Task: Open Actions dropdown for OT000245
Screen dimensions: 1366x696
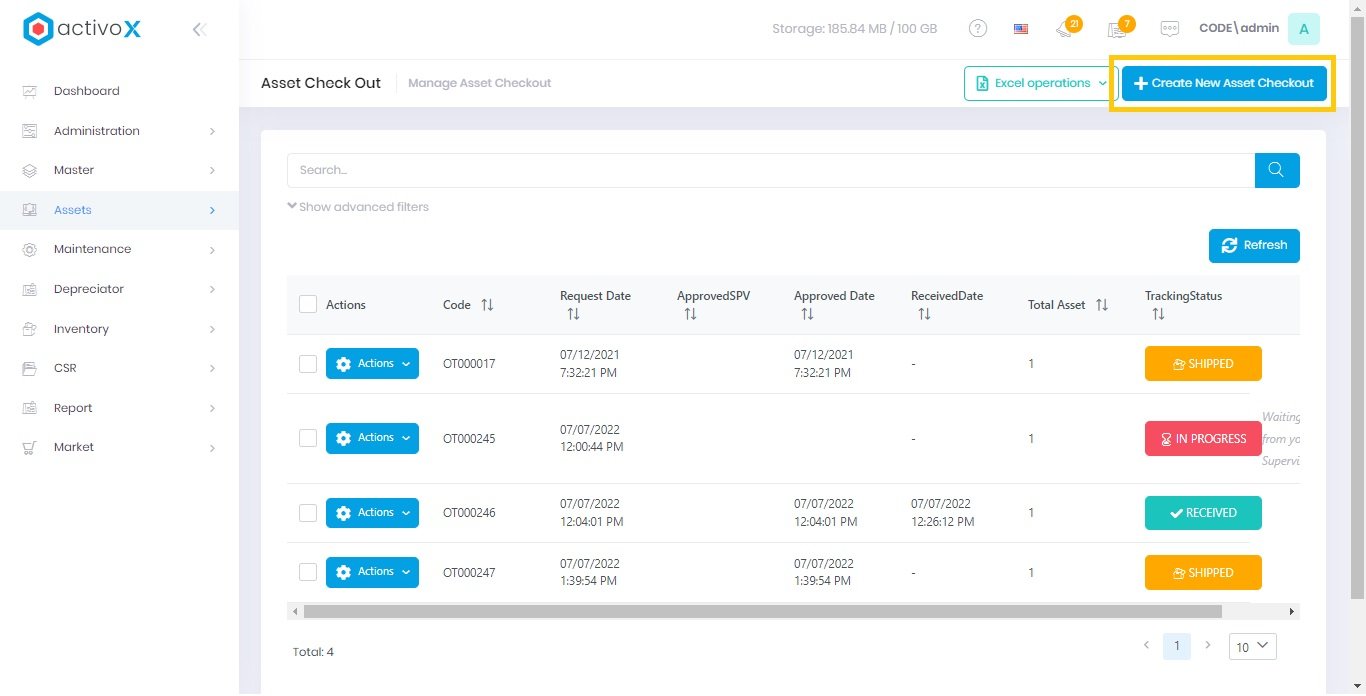Action: (x=372, y=438)
